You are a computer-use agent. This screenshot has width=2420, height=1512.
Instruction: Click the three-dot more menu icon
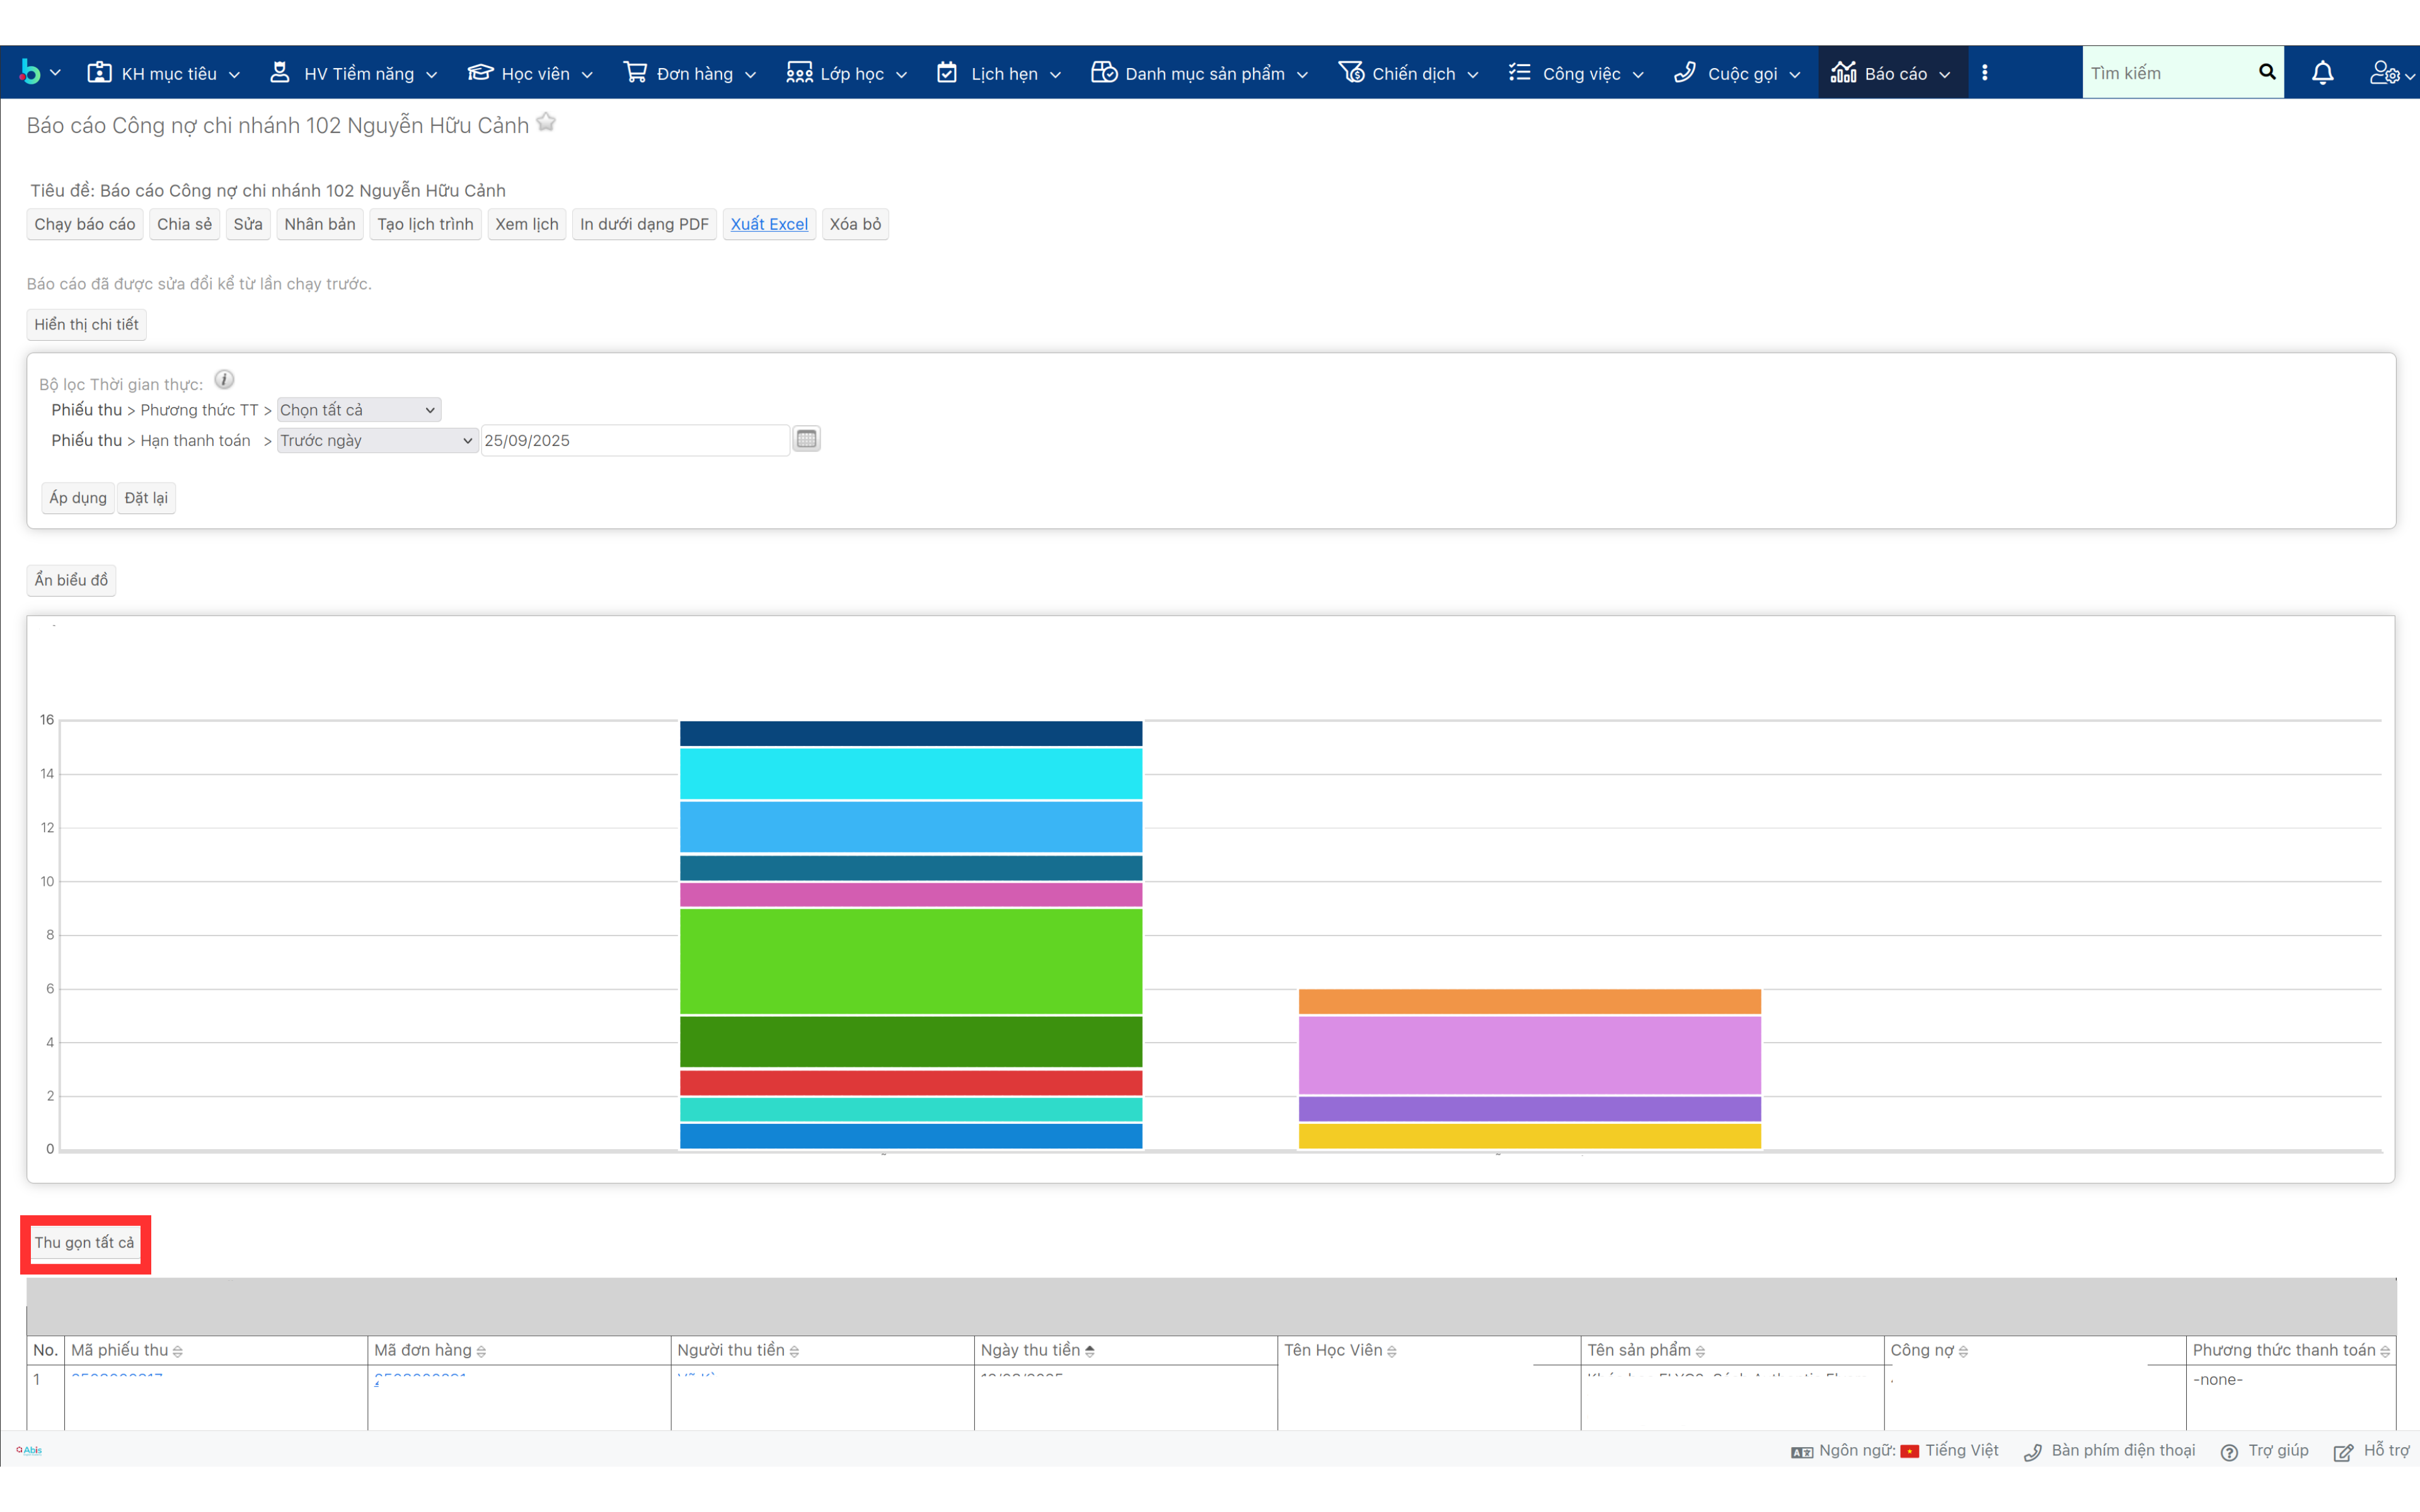point(1985,73)
